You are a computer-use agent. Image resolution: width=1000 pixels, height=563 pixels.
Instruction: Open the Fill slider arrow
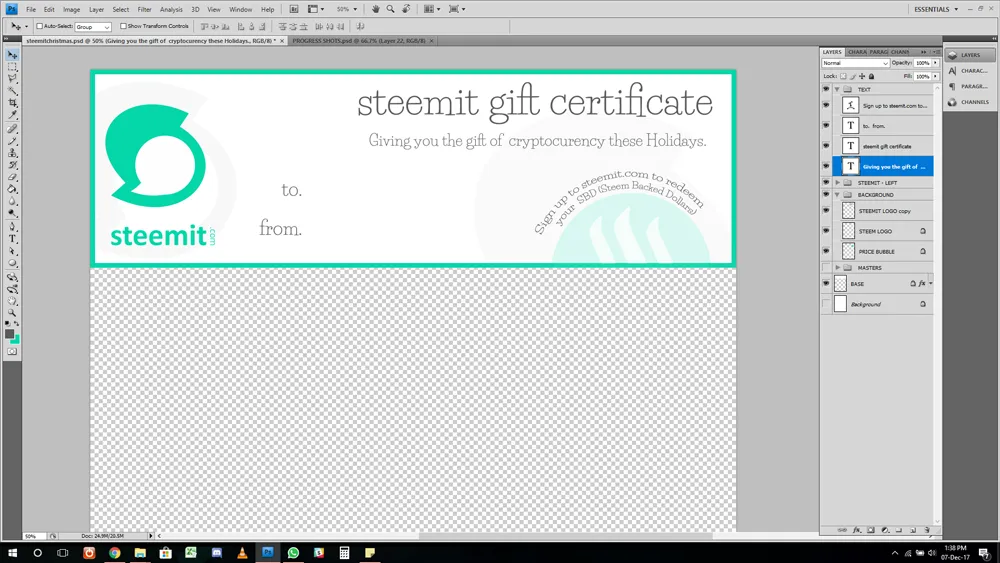(x=936, y=77)
